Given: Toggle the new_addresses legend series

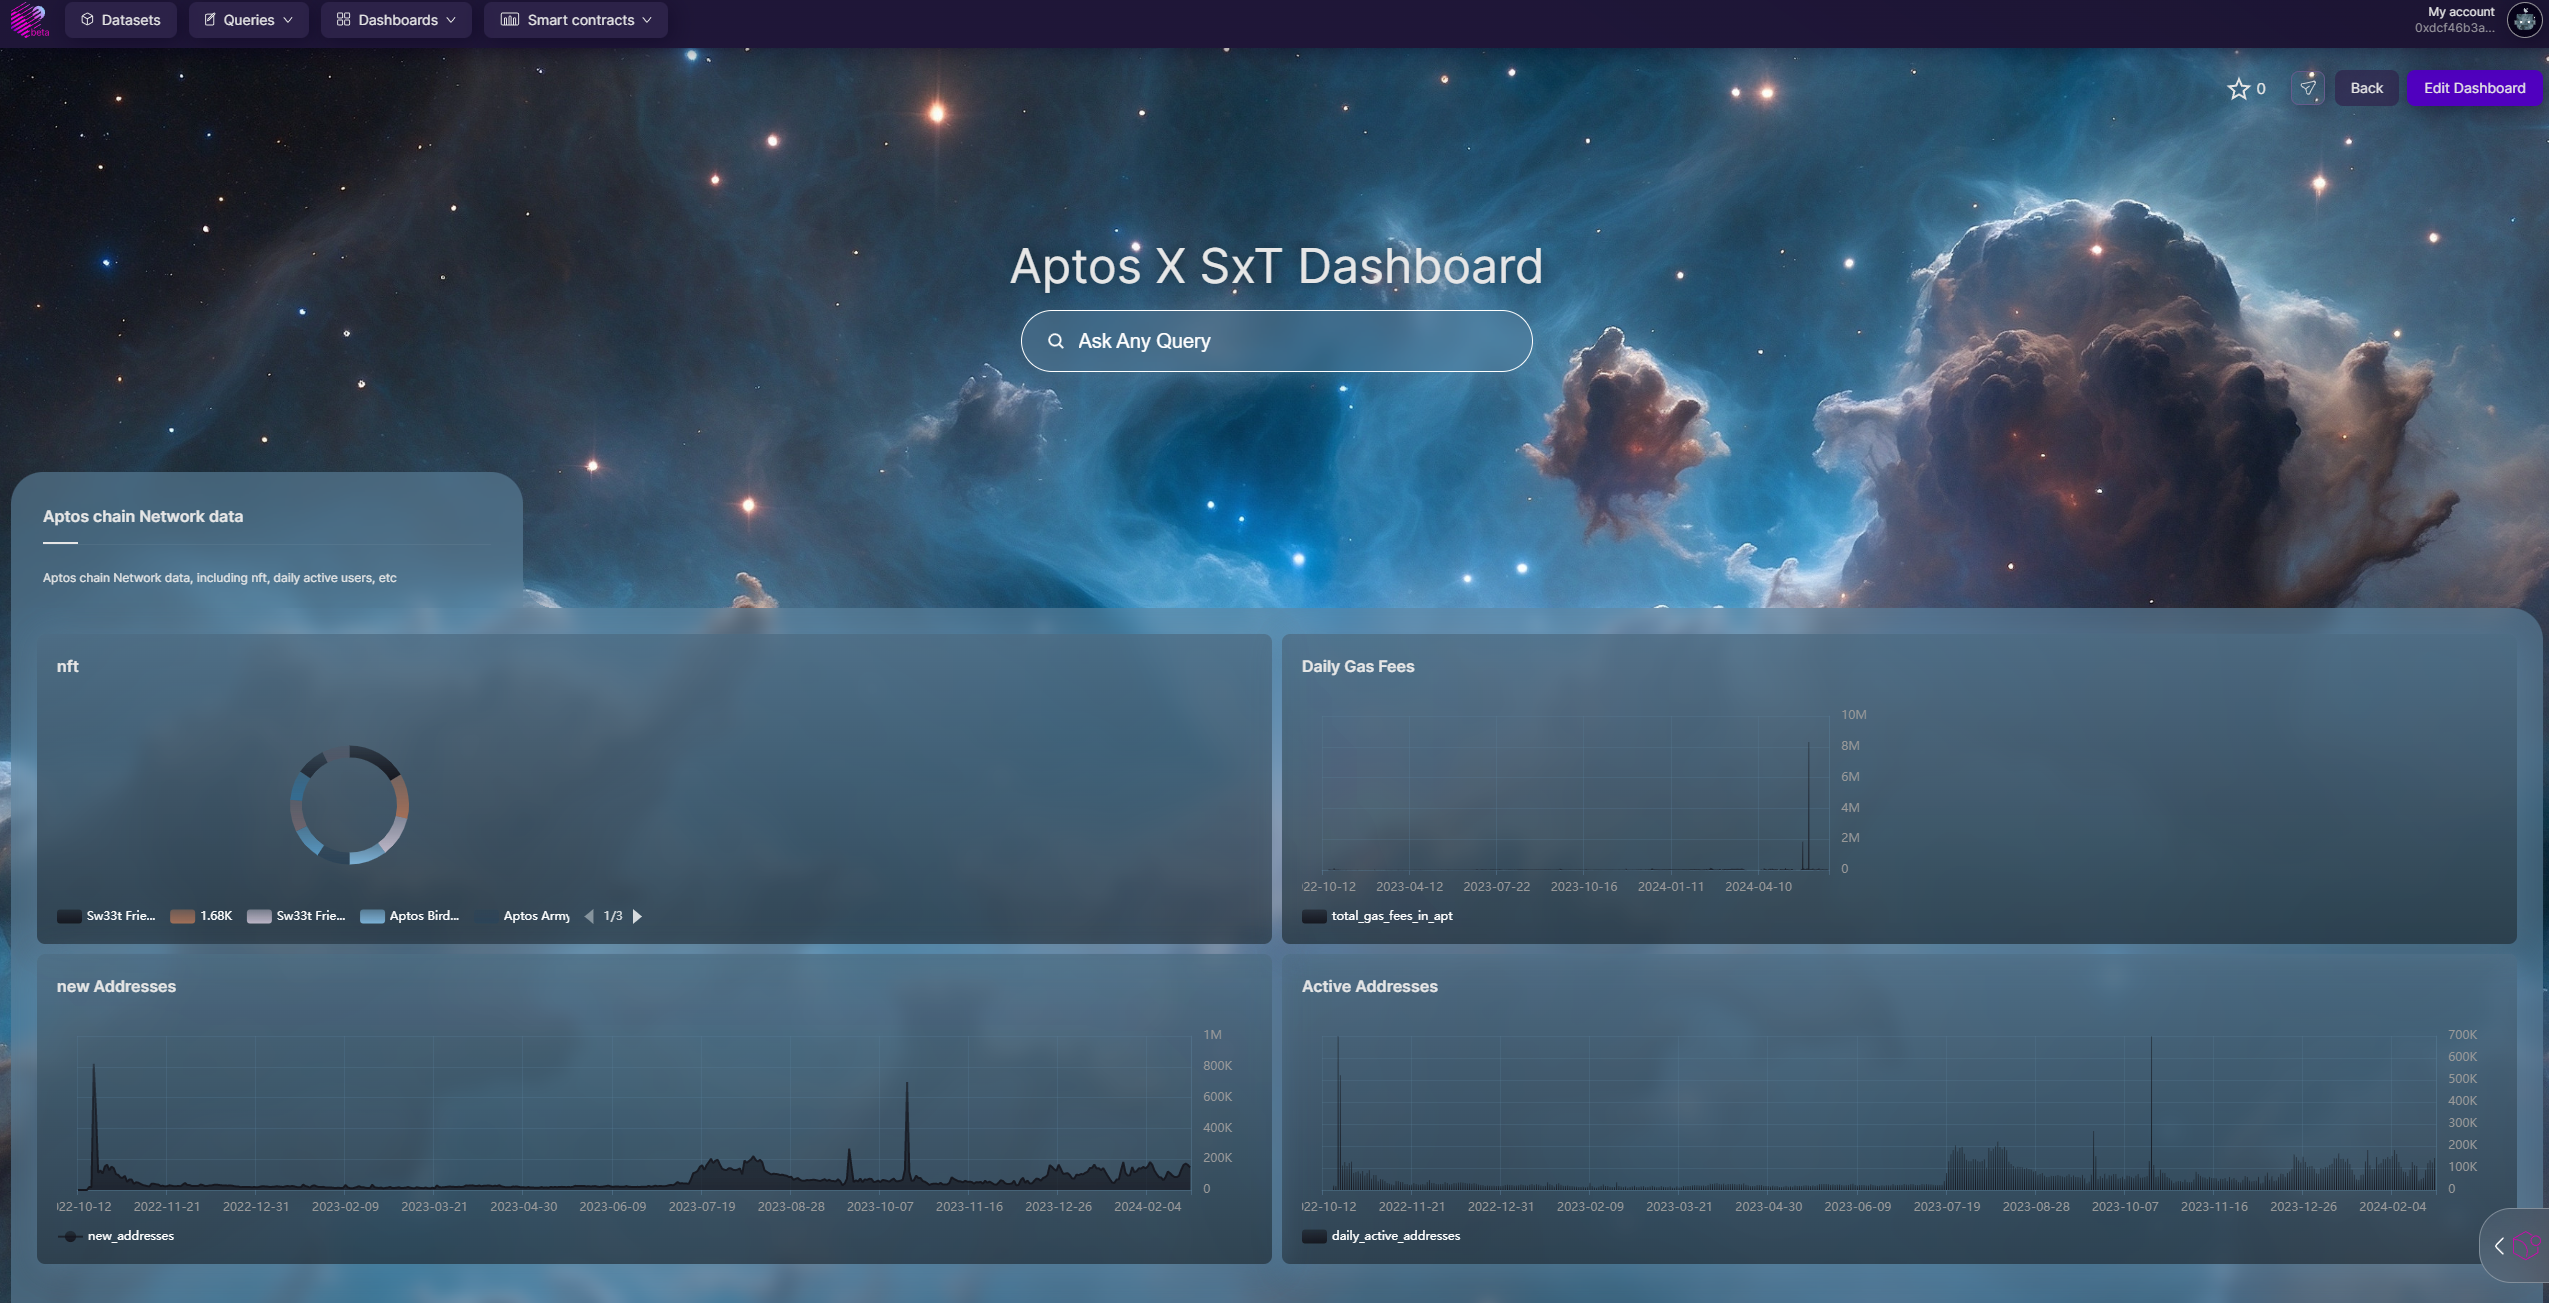Looking at the screenshot, I should 116,1236.
